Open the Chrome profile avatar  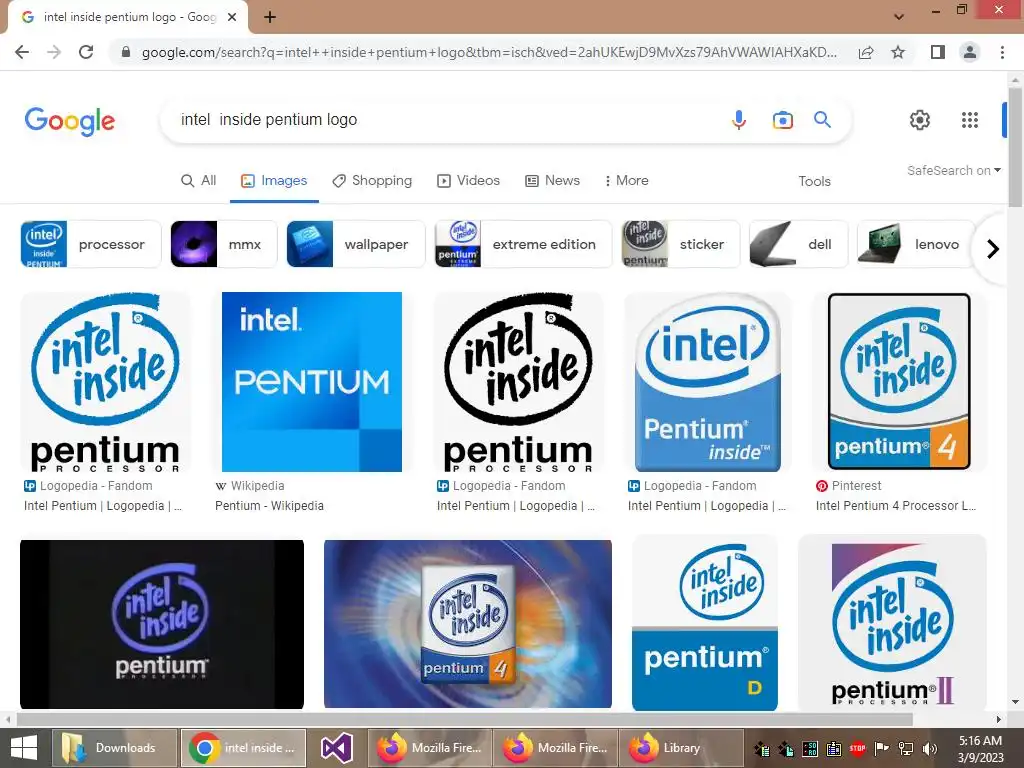pos(970,52)
